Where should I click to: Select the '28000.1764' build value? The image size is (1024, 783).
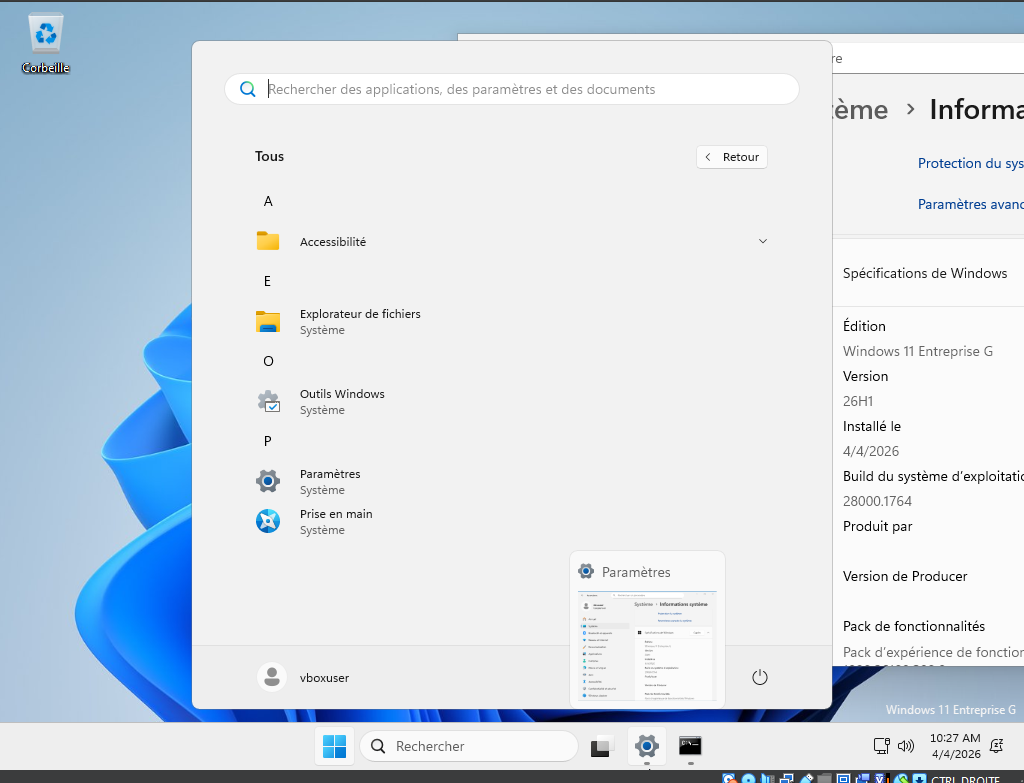click(877, 501)
